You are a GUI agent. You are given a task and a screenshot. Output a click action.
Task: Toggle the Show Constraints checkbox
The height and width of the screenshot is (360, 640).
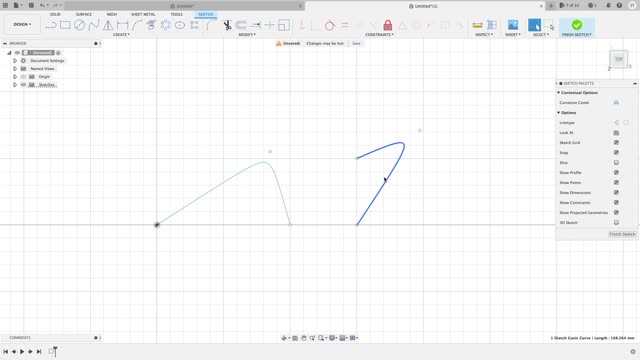click(616, 202)
